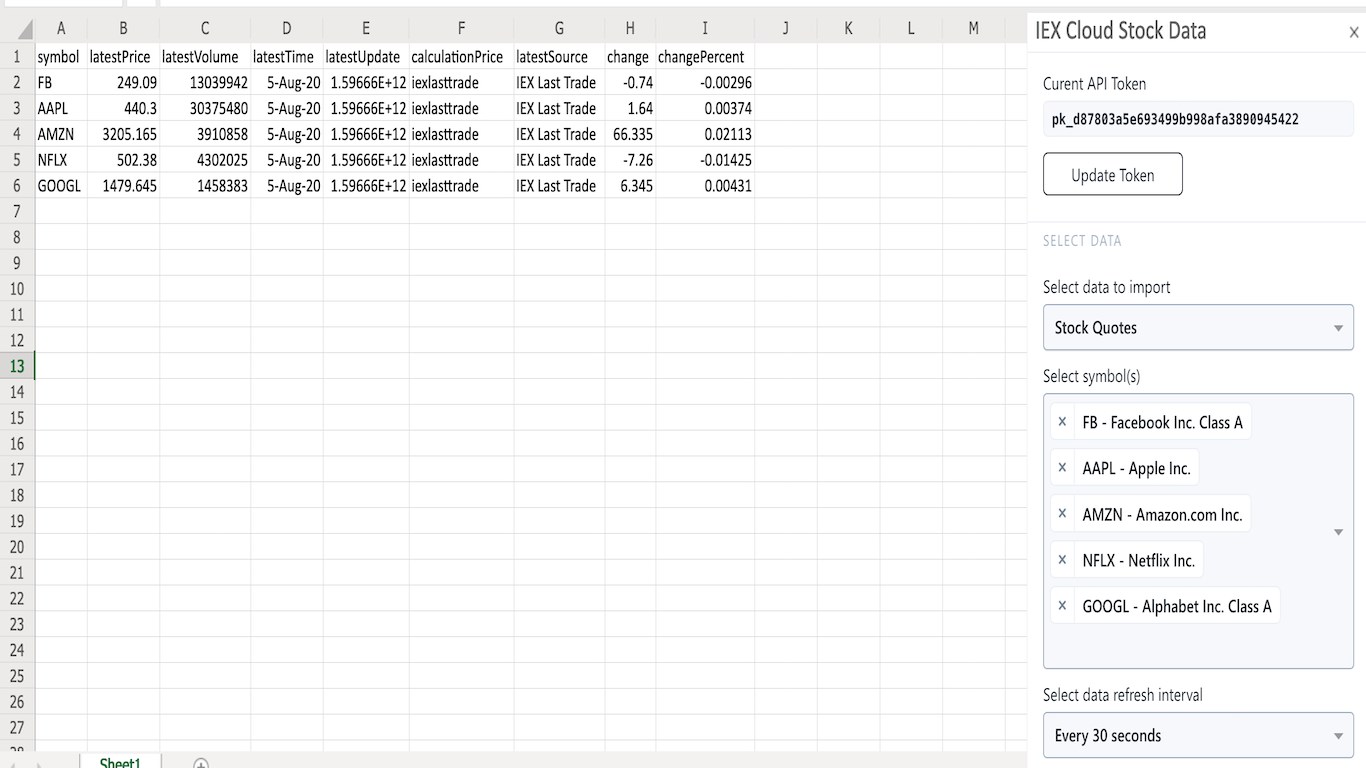This screenshot has height=768, width=1366.
Task: Remove AMZN - Amazon.com Inc. symbol
Action: click(x=1062, y=514)
